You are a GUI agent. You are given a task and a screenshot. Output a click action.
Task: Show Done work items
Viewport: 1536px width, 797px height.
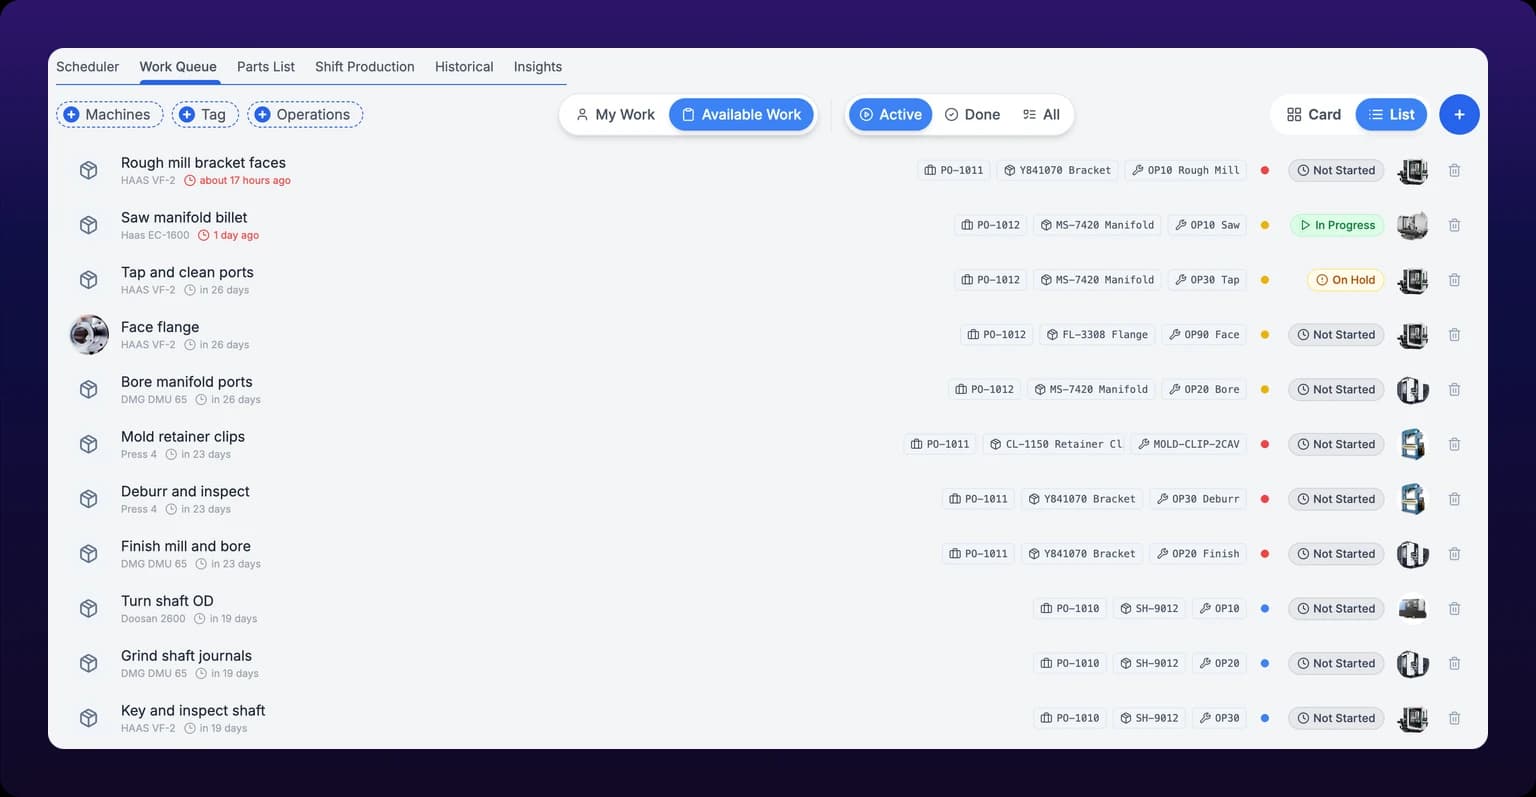[x=972, y=115]
